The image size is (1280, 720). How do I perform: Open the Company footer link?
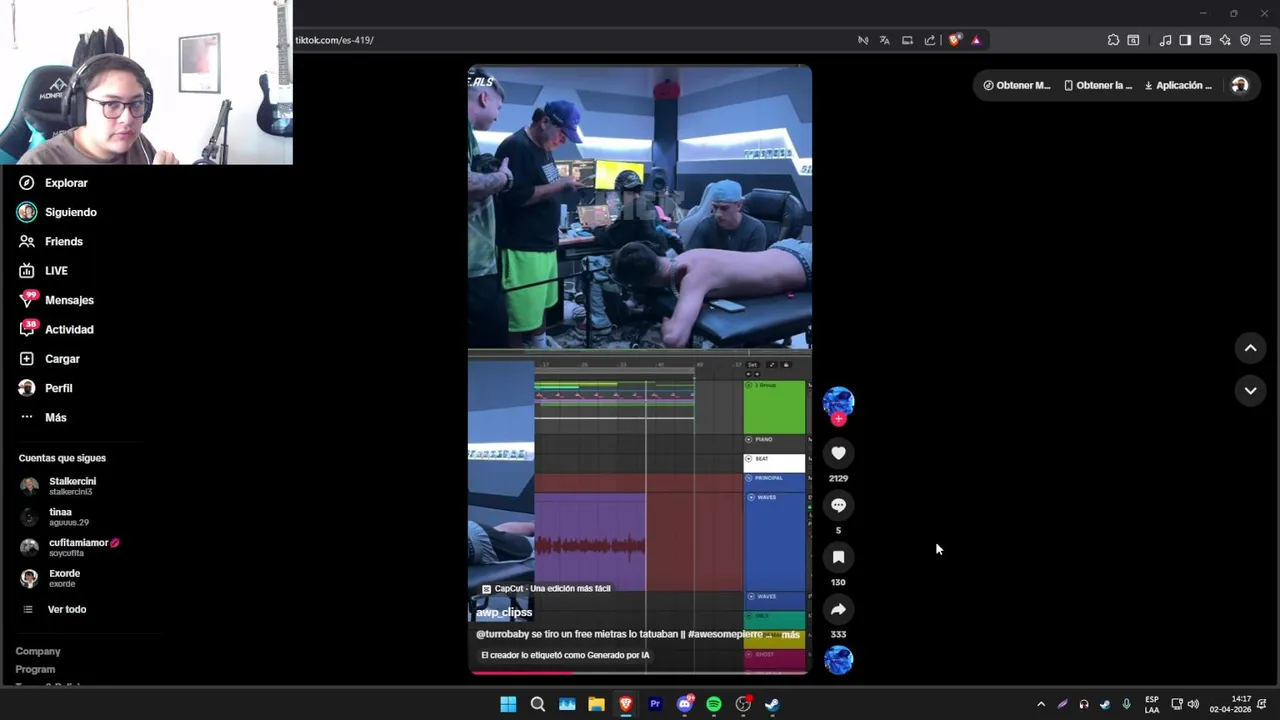tap(38, 651)
